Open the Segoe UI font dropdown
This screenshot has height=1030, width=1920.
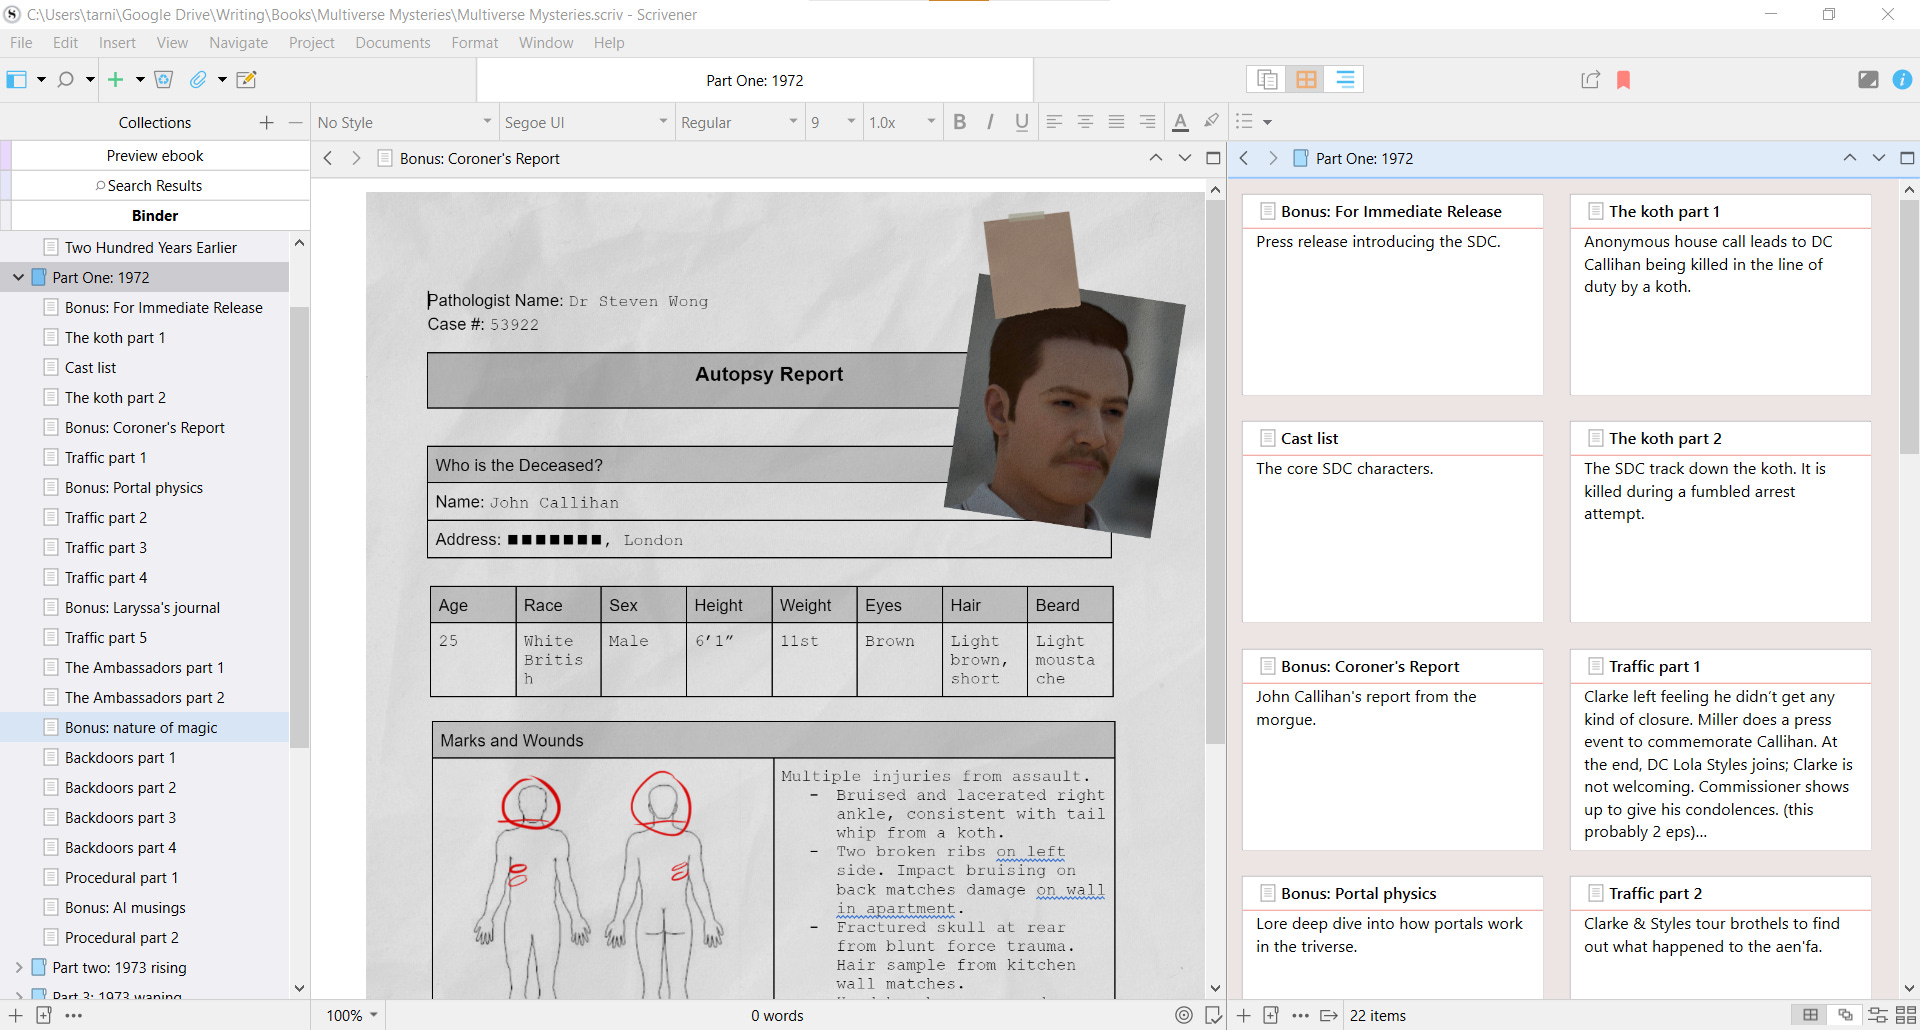pos(585,122)
